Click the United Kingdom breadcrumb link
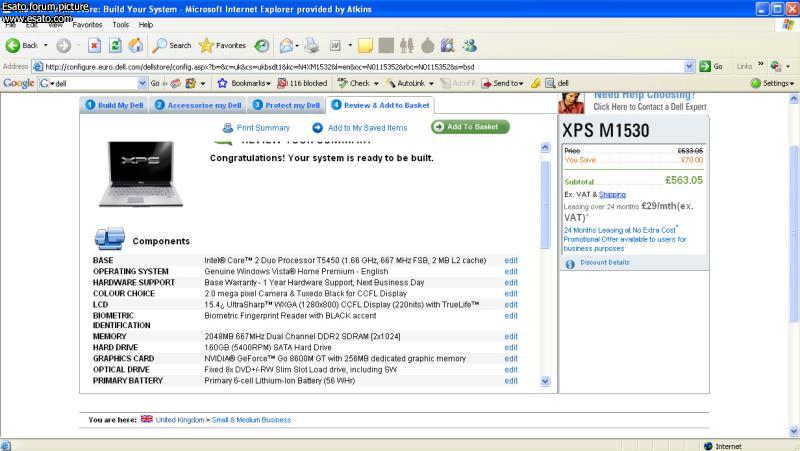 click(180, 420)
